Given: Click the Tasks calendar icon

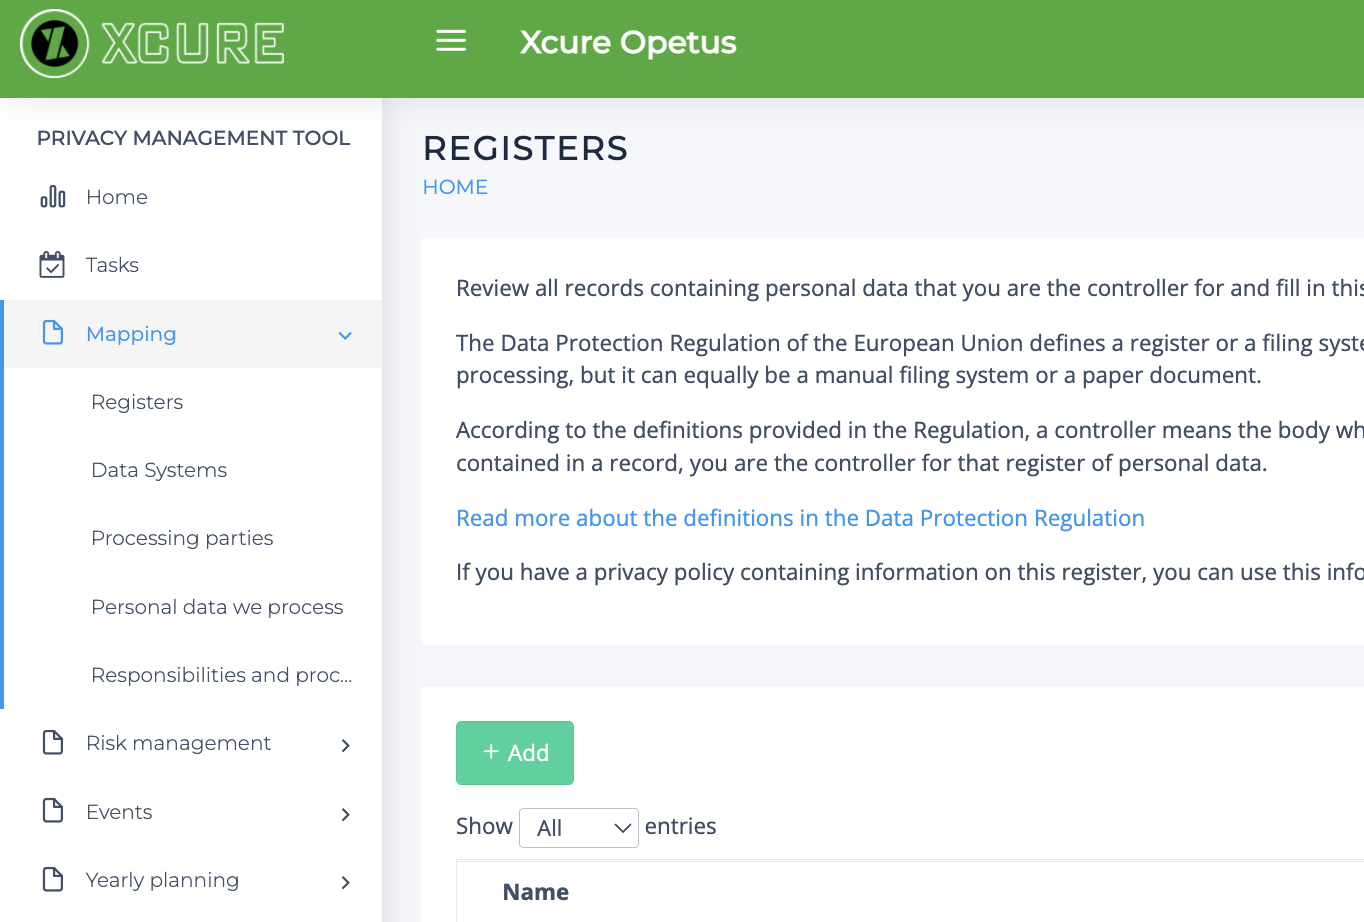Looking at the screenshot, I should click(x=52, y=265).
